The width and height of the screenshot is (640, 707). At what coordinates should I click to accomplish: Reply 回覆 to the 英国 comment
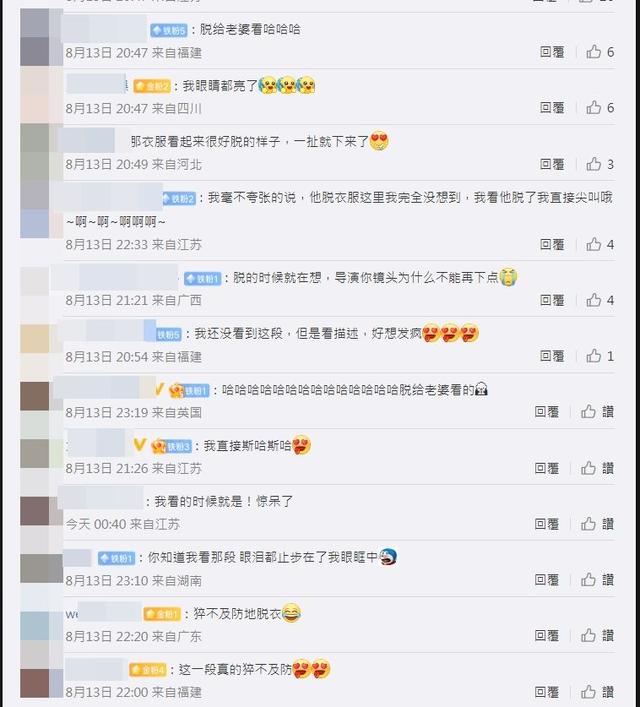tap(547, 412)
